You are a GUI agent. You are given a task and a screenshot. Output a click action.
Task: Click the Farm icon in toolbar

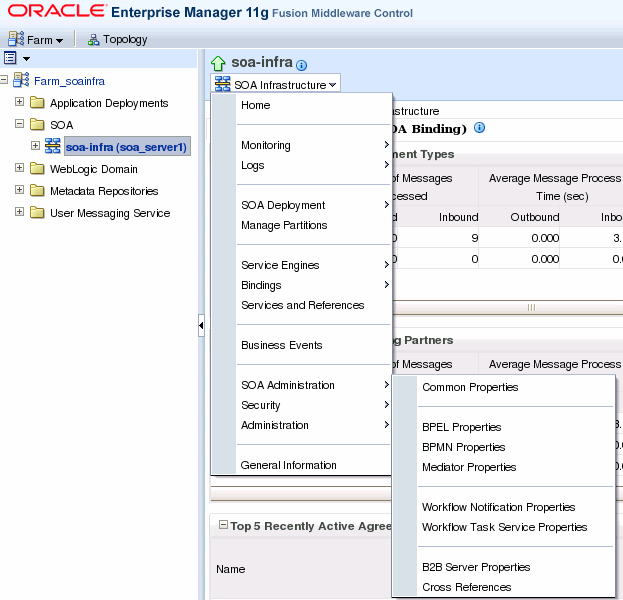(x=16, y=39)
